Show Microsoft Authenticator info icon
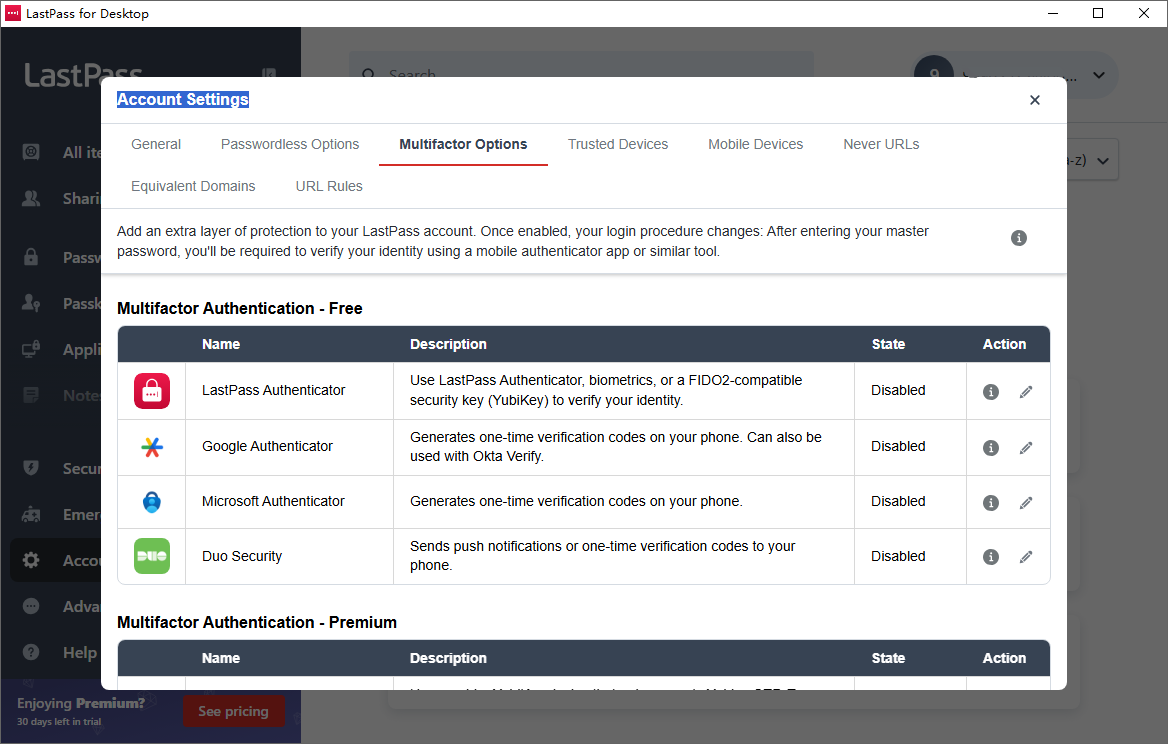This screenshot has width=1168, height=744. (x=991, y=503)
